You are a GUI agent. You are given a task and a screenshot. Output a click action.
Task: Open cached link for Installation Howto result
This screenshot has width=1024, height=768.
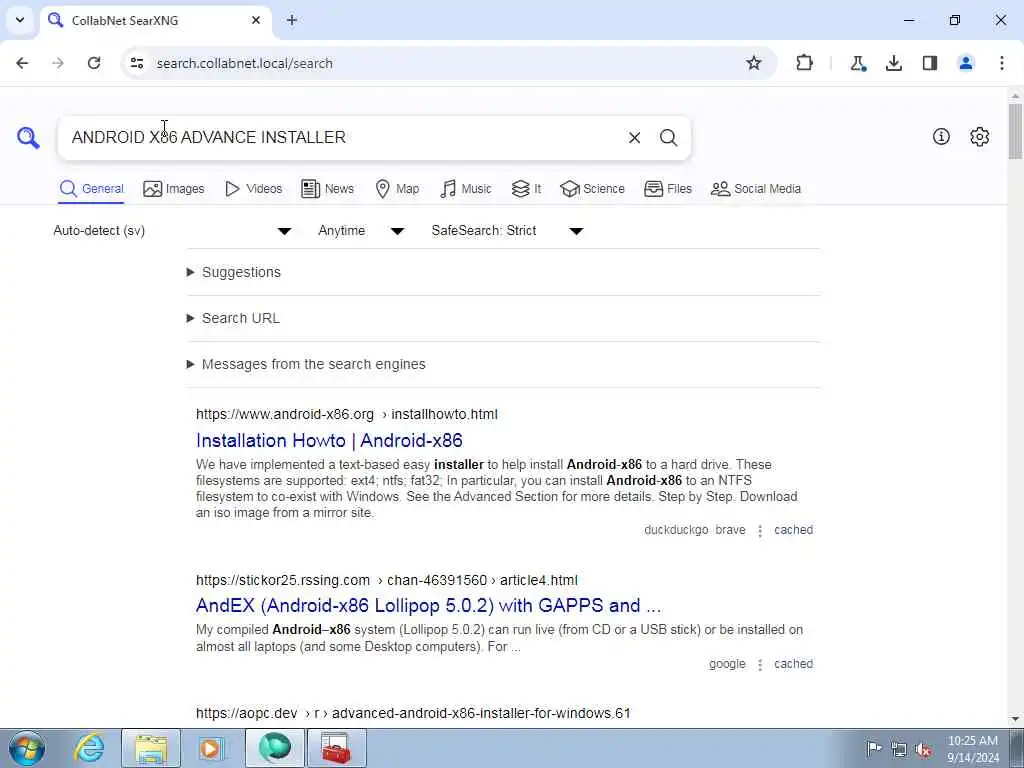pos(793,530)
